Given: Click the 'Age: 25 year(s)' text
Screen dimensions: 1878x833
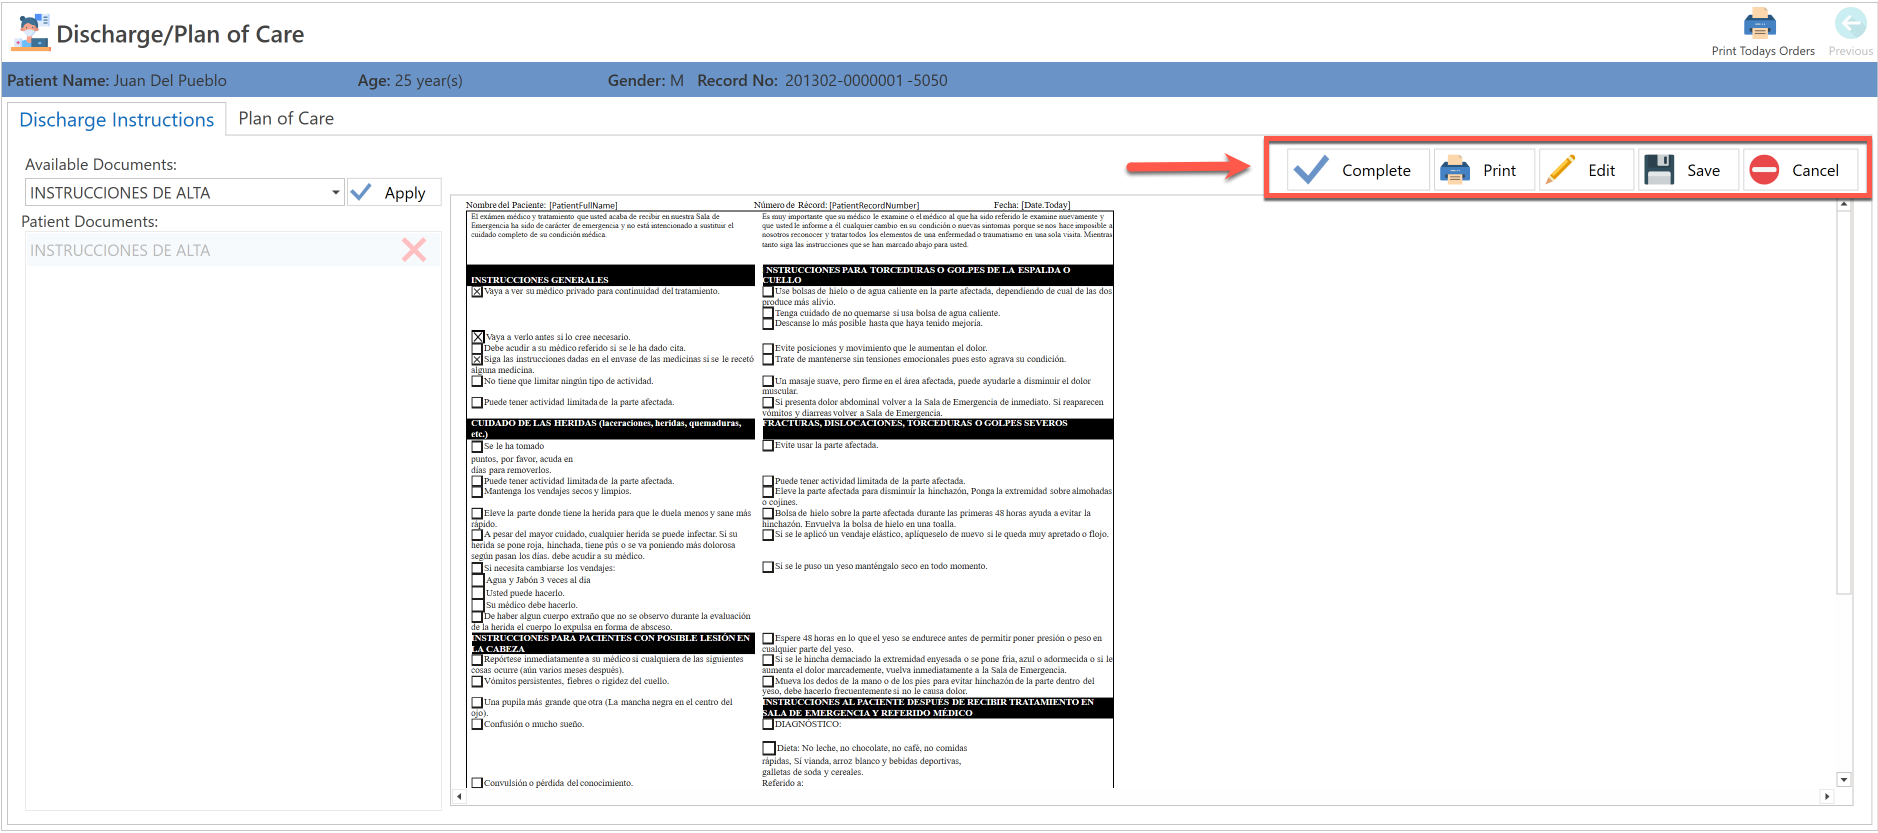Looking at the screenshot, I should point(410,80).
